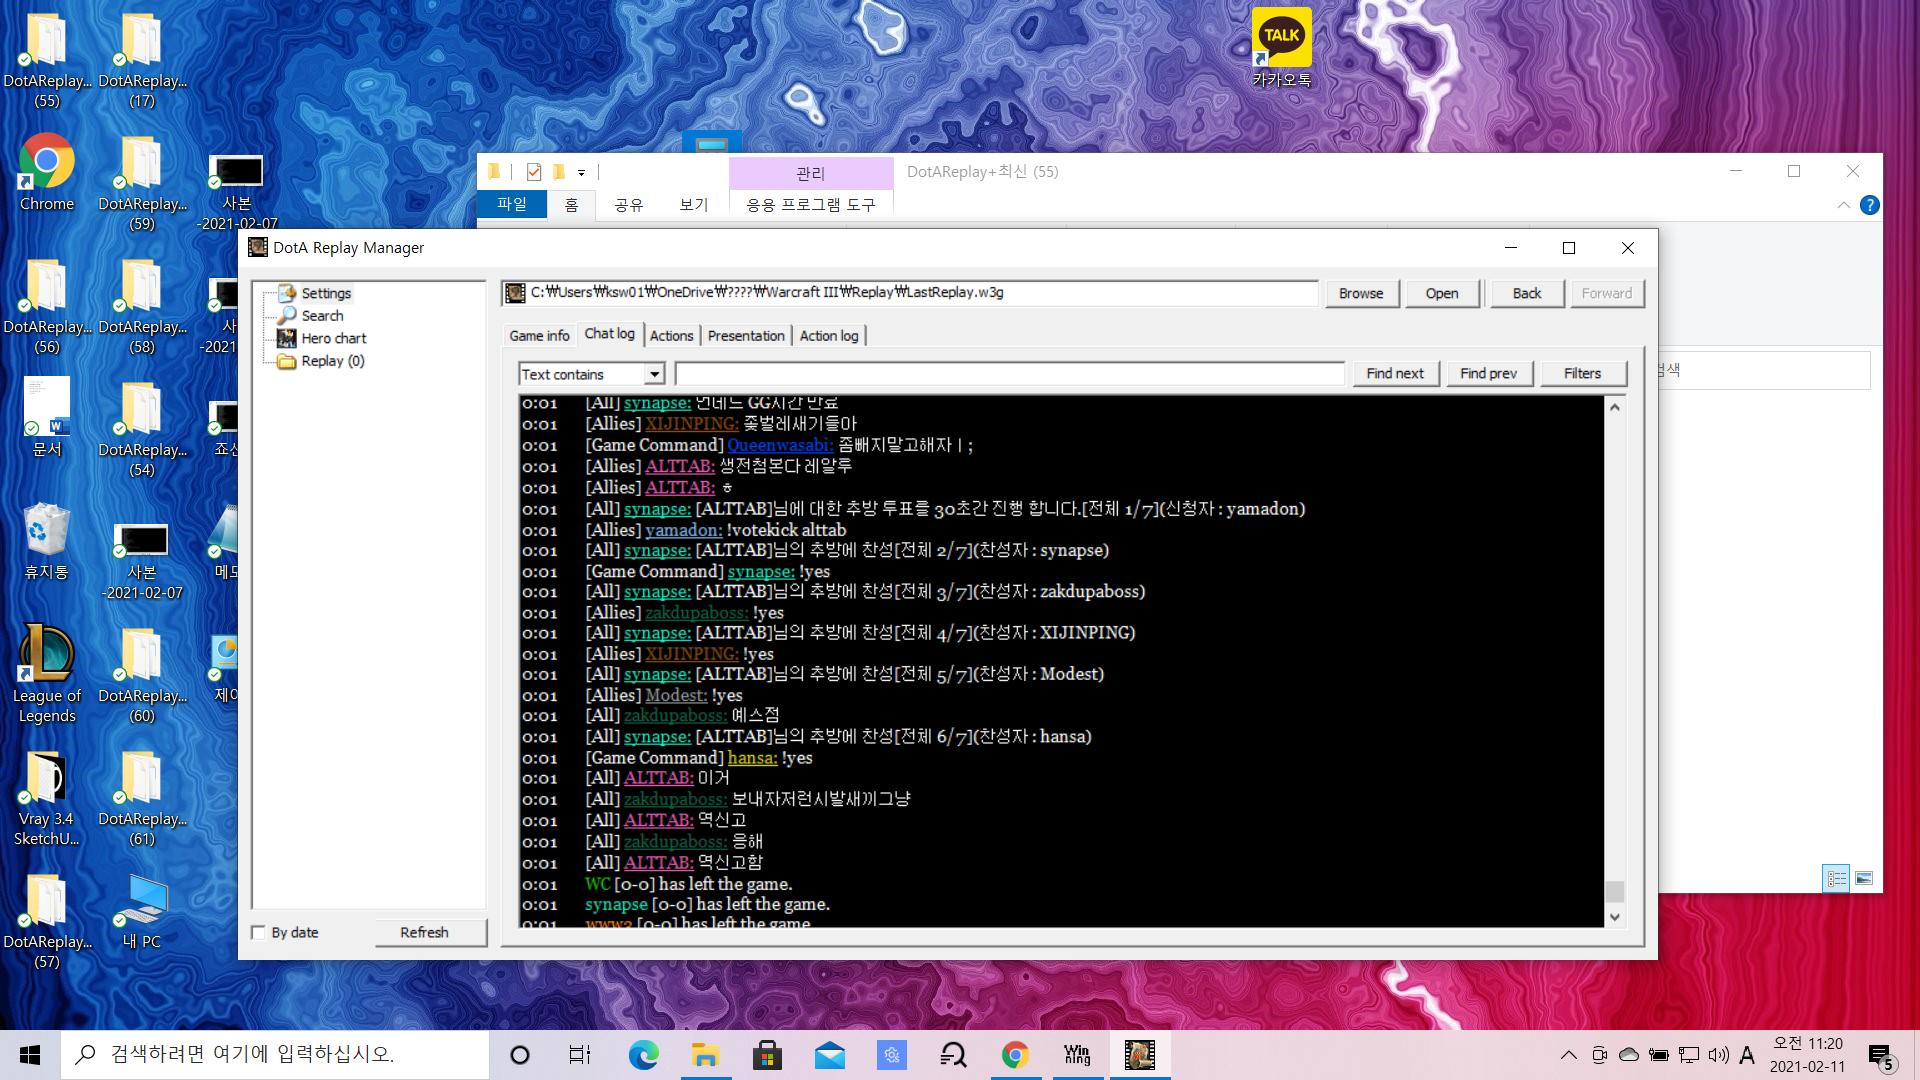Select the 문서 Word document icon

[46, 418]
